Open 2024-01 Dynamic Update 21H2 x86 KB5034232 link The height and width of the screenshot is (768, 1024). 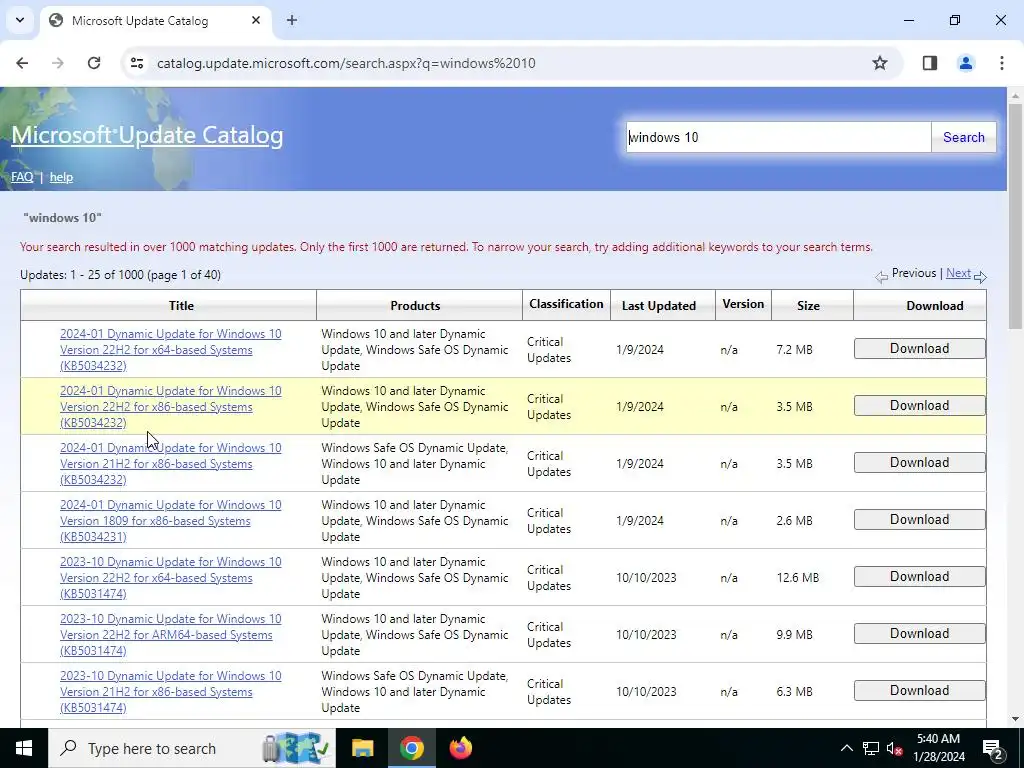click(x=170, y=464)
